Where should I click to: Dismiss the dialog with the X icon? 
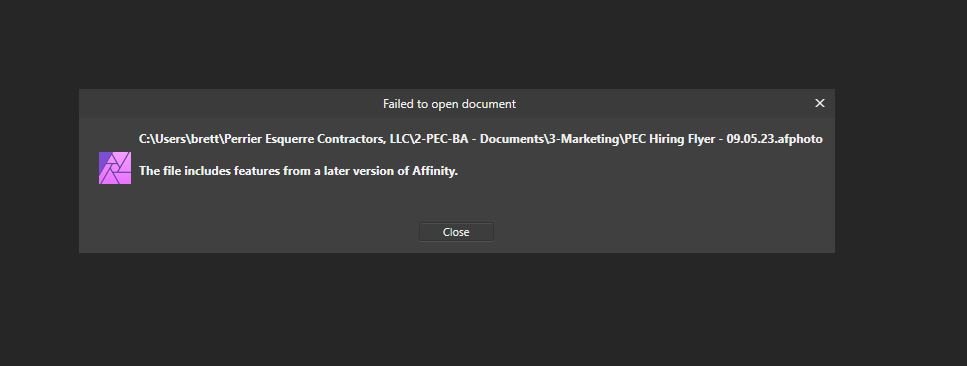(x=820, y=103)
